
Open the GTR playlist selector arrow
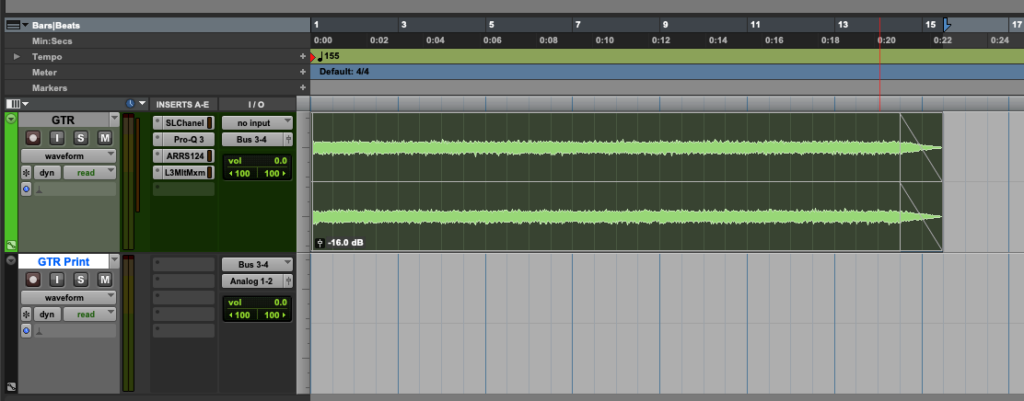tap(10, 120)
